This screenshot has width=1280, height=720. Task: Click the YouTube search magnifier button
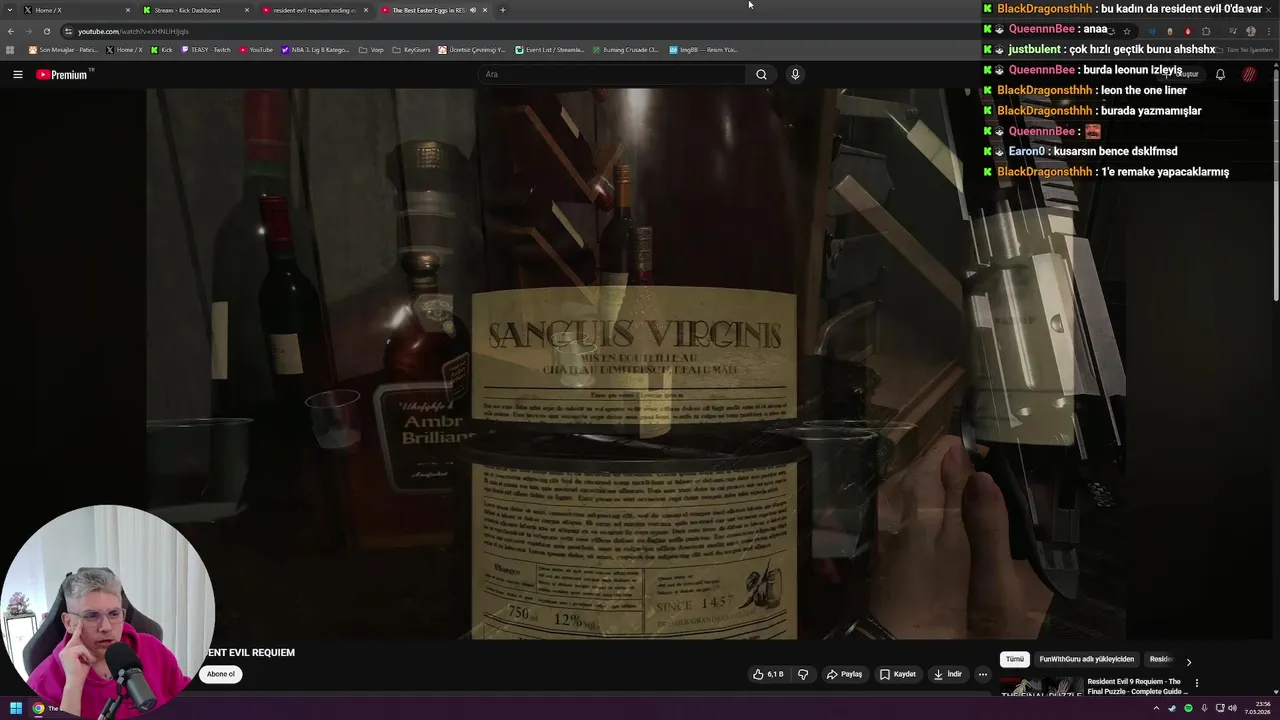click(761, 74)
